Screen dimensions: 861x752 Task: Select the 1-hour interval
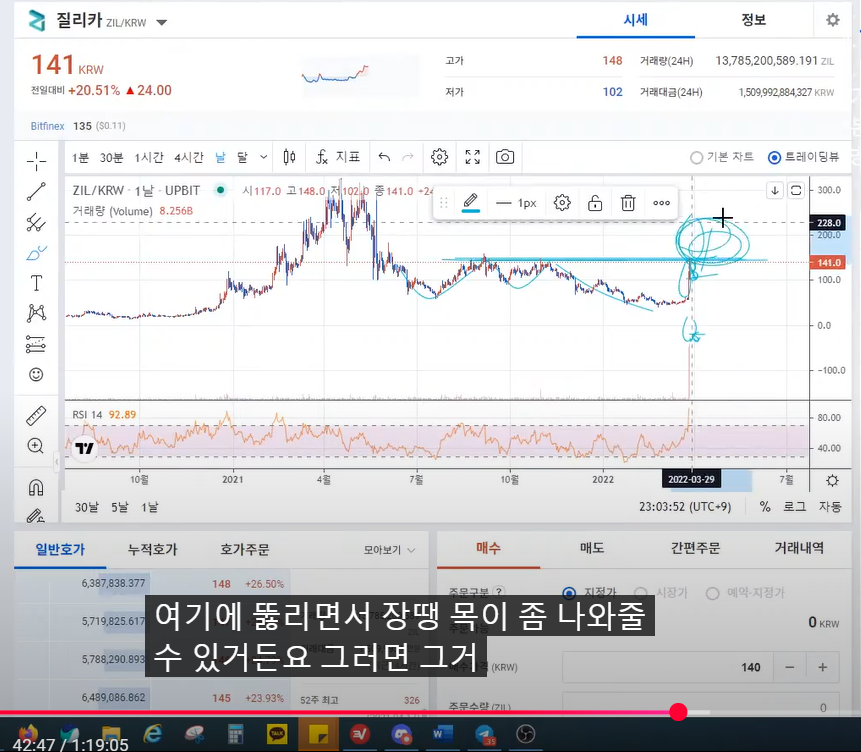click(149, 158)
